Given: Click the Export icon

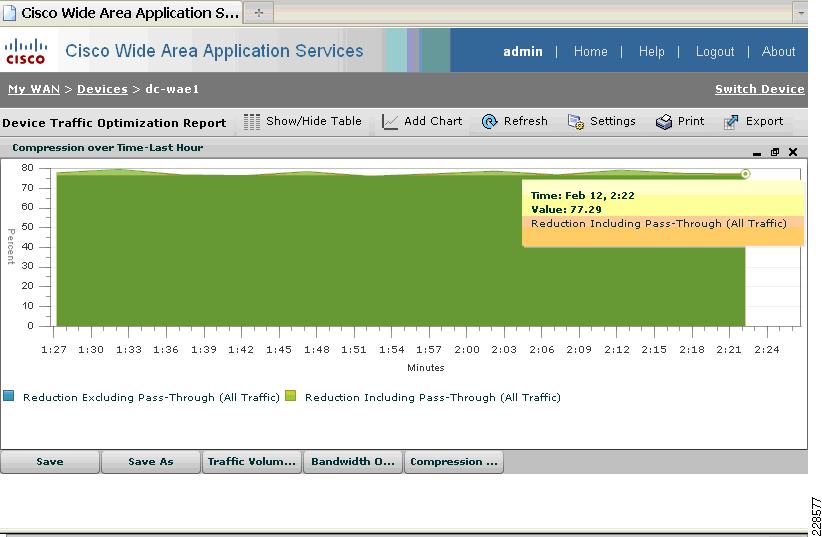Looking at the screenshot, I should click(x=731, y=122).
